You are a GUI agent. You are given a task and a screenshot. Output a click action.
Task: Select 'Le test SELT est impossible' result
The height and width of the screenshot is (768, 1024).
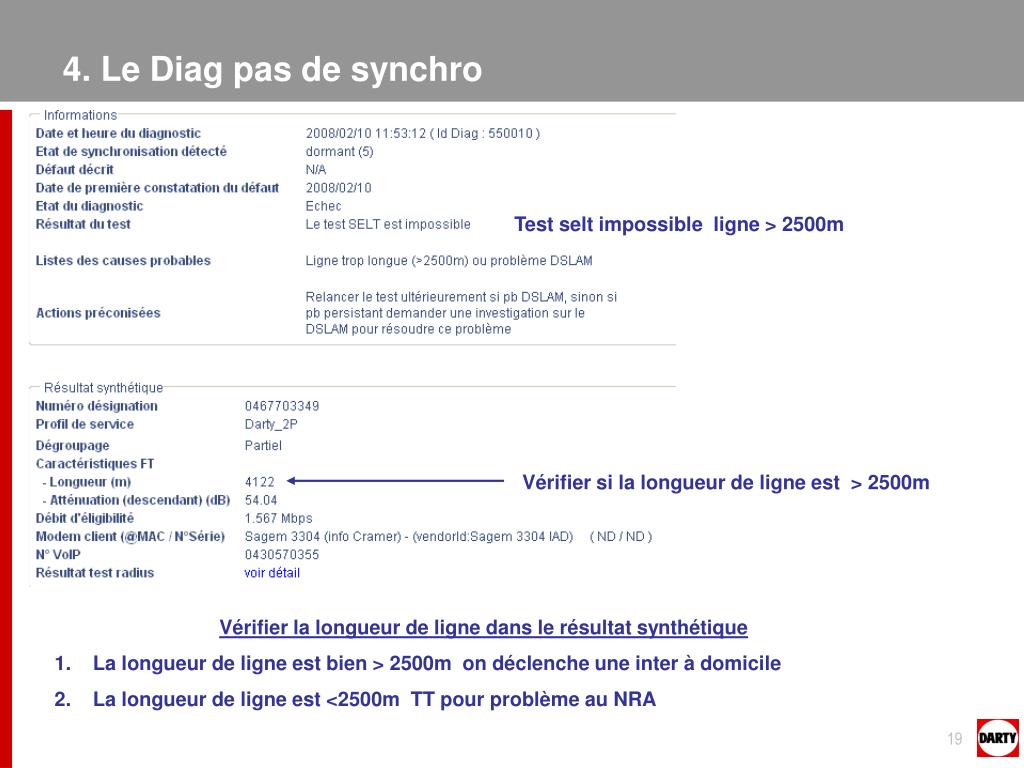388,225
